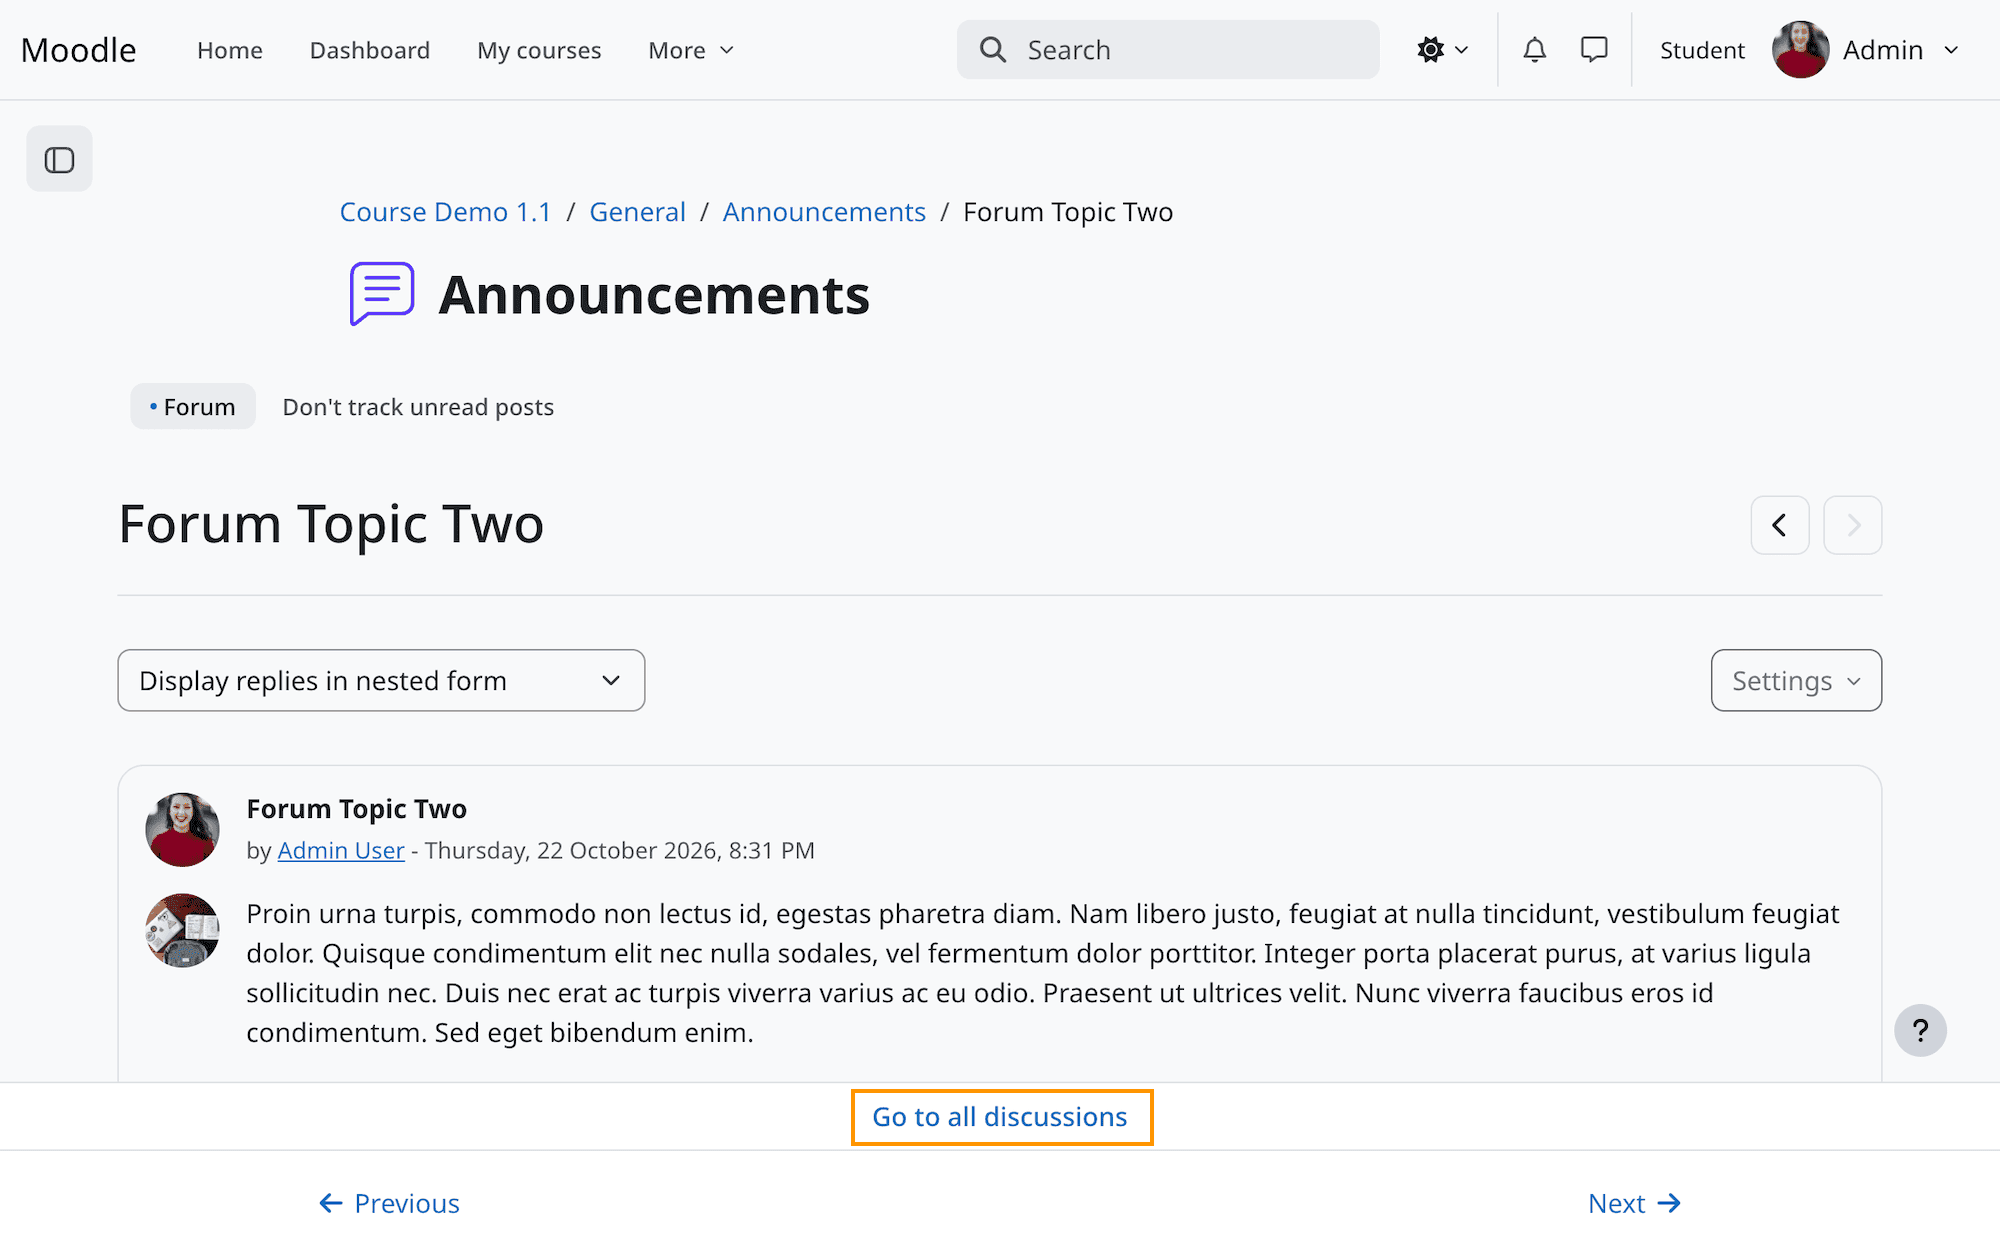Click the Student role label

coord(1702,50)
